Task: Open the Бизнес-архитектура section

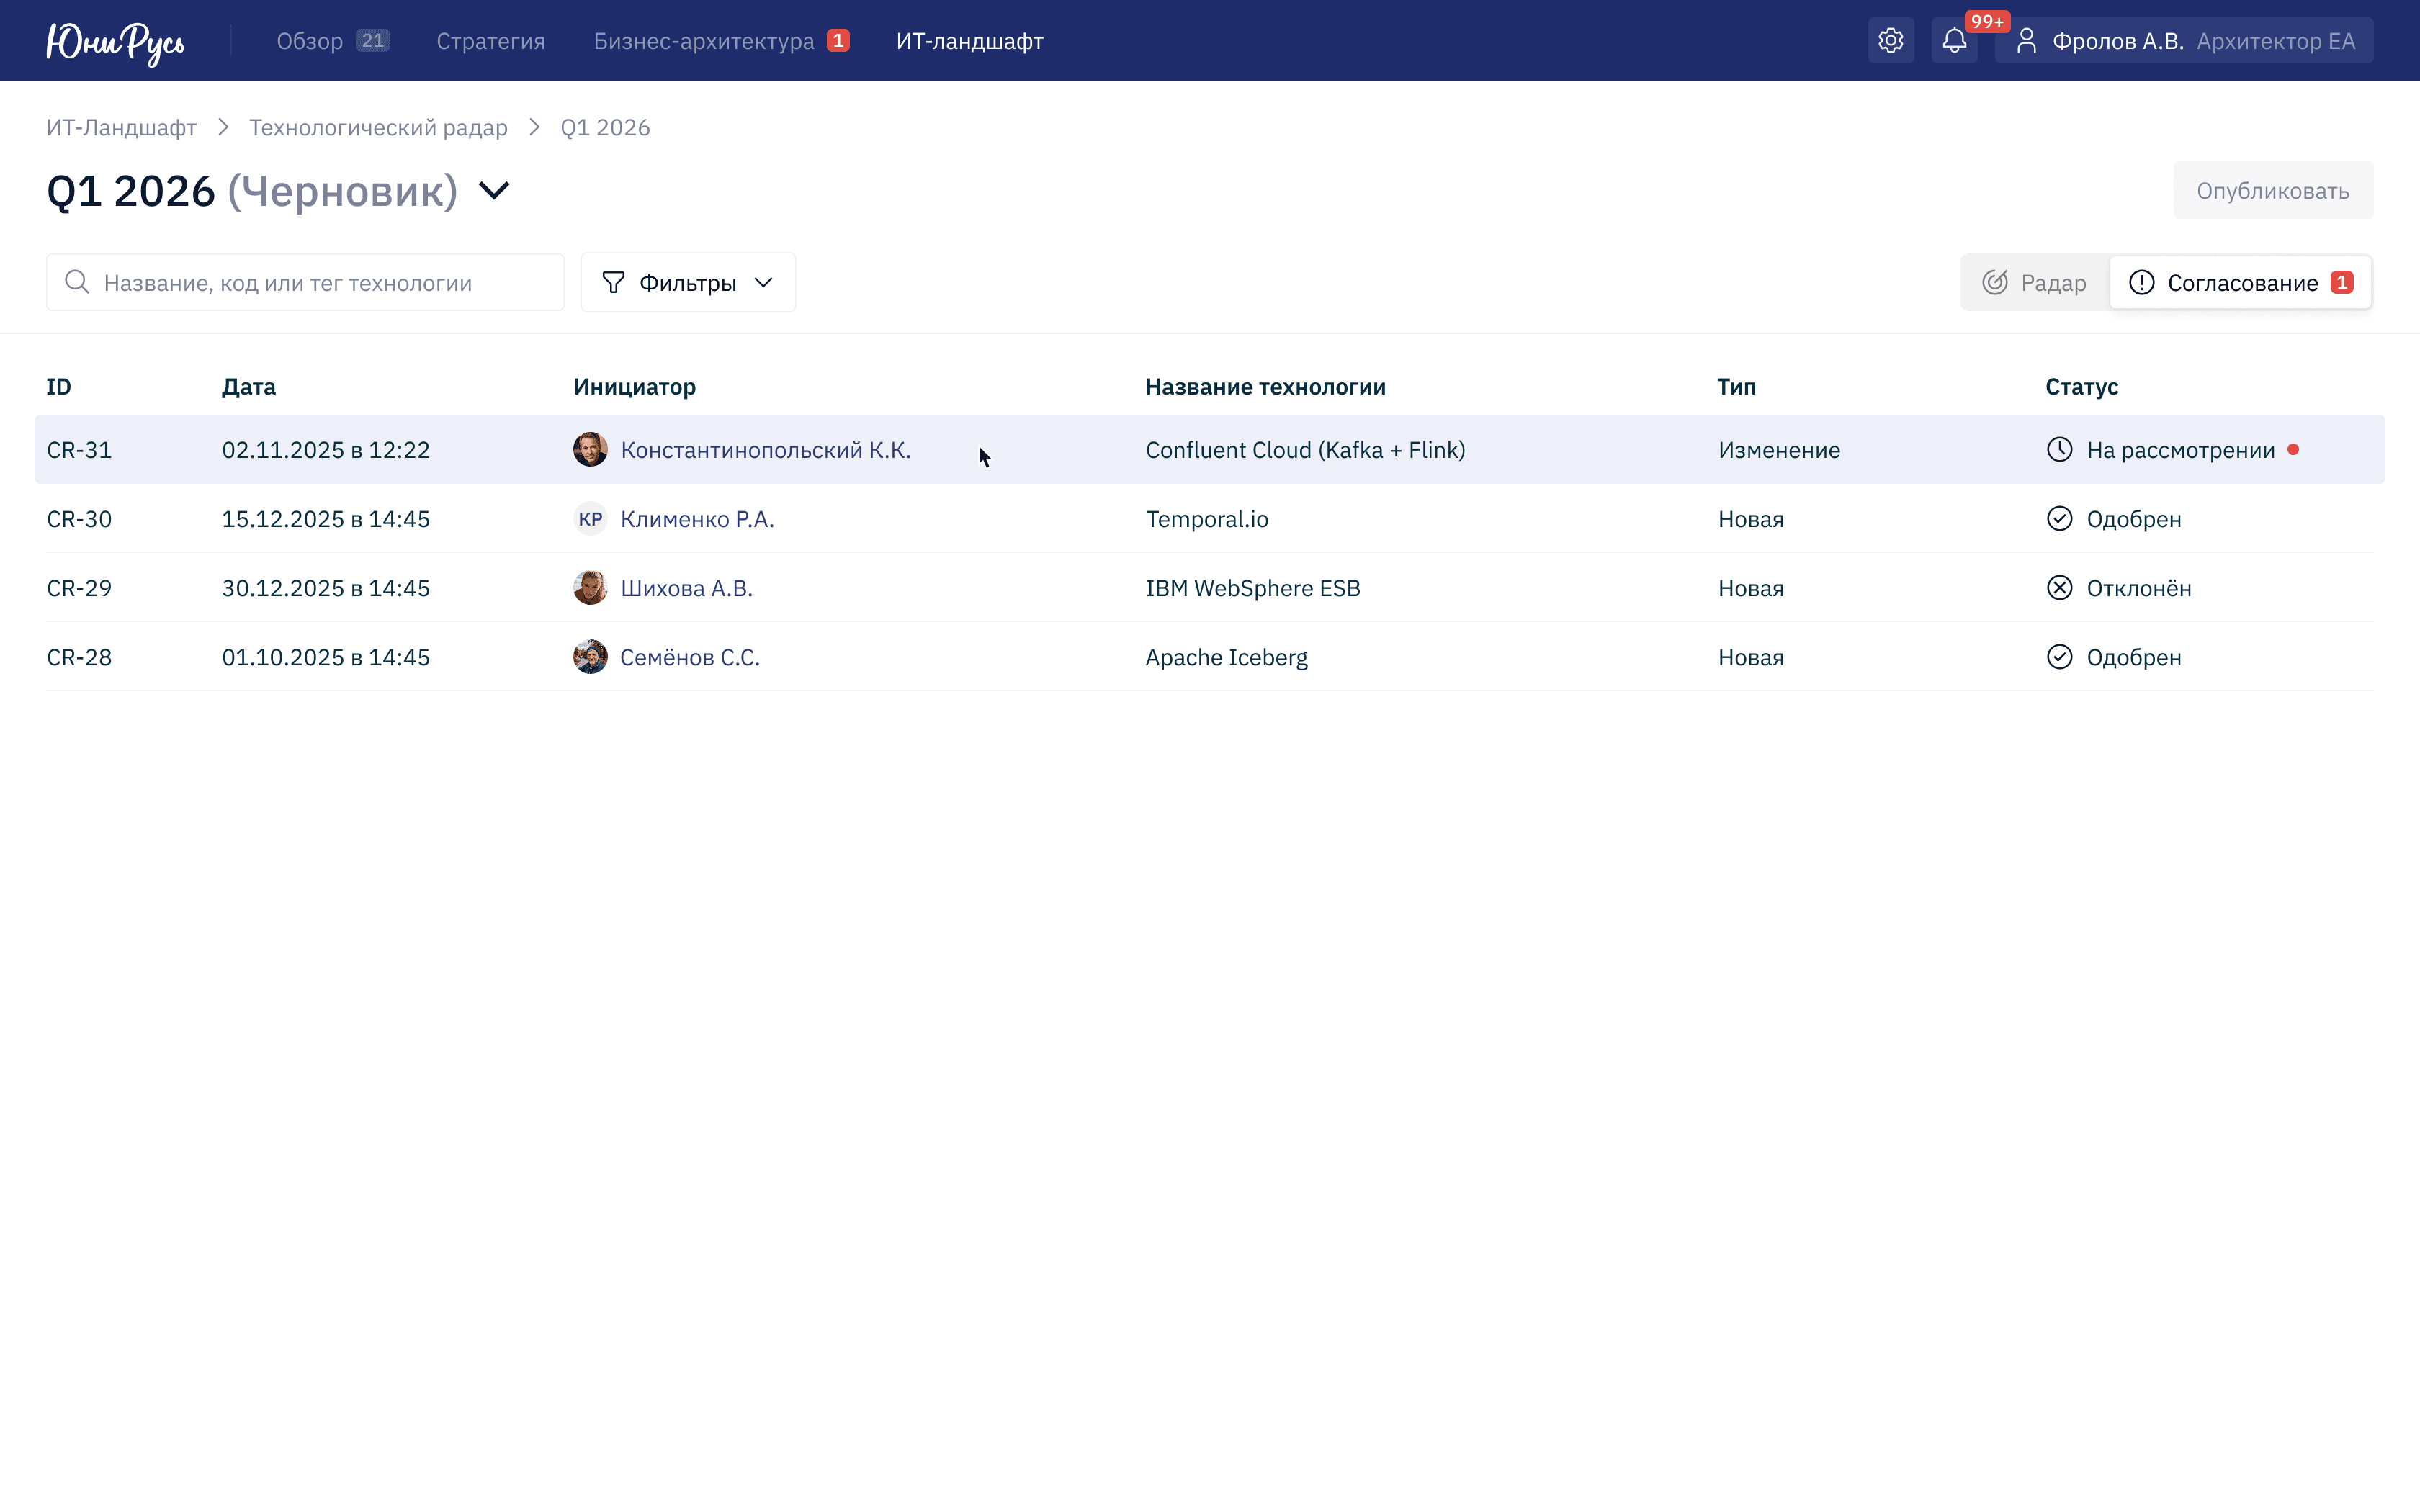Action: pyautogui.click(x=721, y=41)
